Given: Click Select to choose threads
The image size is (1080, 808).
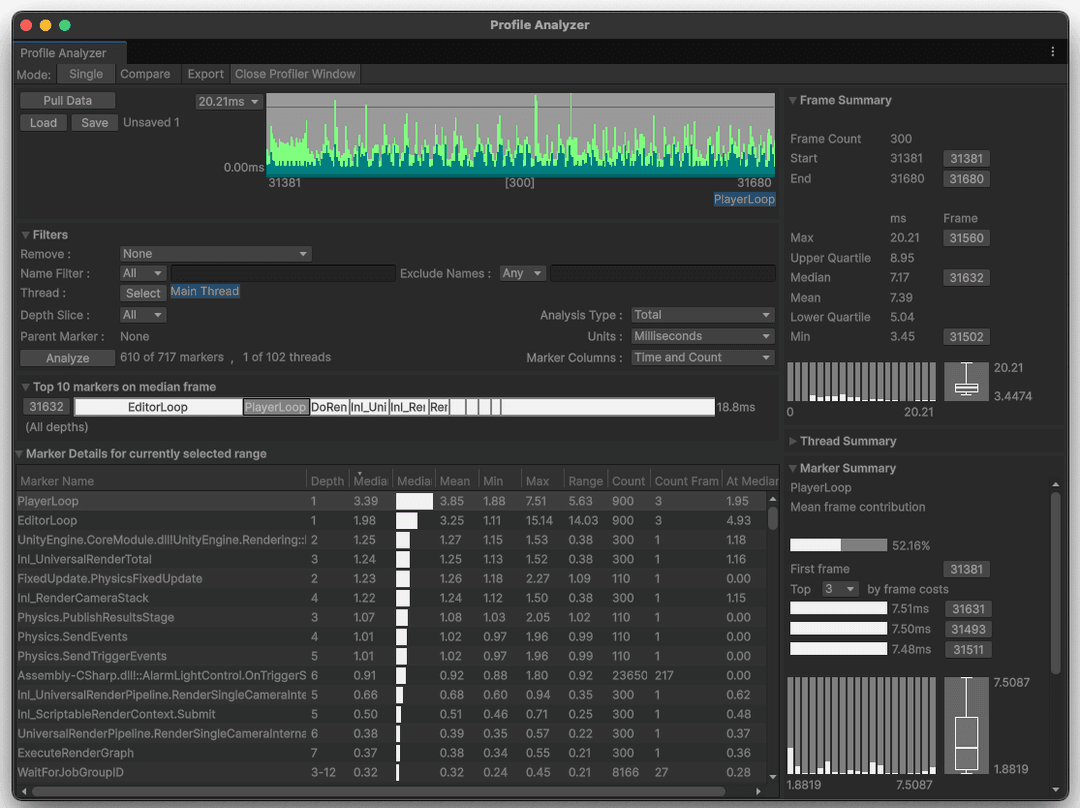Looking at the screenshot, I should (x=142, y=292).
